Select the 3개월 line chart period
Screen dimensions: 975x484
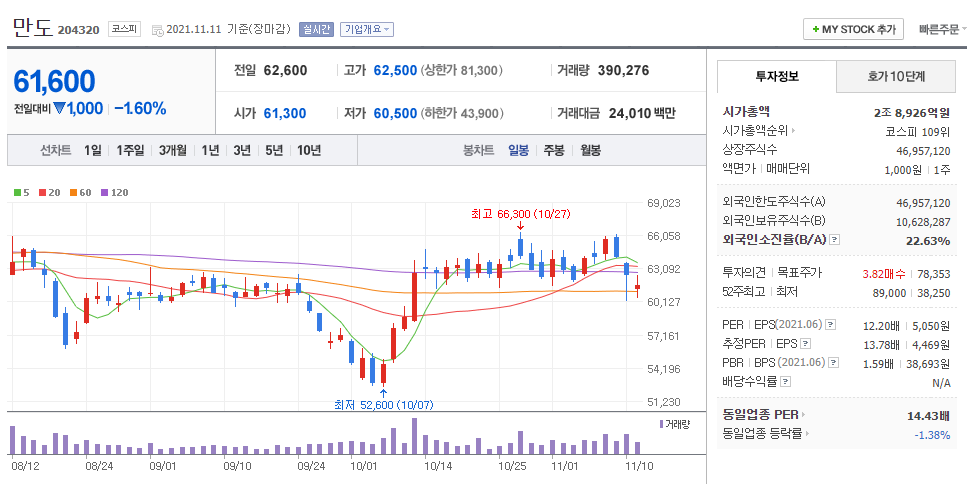(x=172, y=150)
